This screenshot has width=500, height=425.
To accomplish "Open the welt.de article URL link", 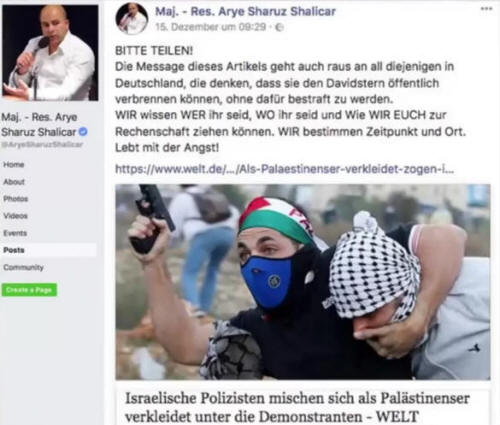I will coord(284,169).
